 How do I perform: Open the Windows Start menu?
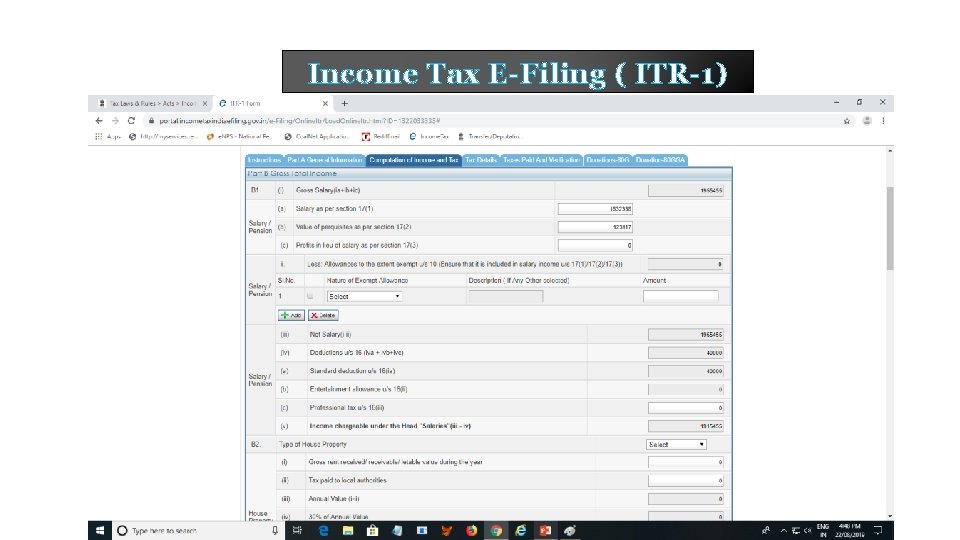coord(100,531)
